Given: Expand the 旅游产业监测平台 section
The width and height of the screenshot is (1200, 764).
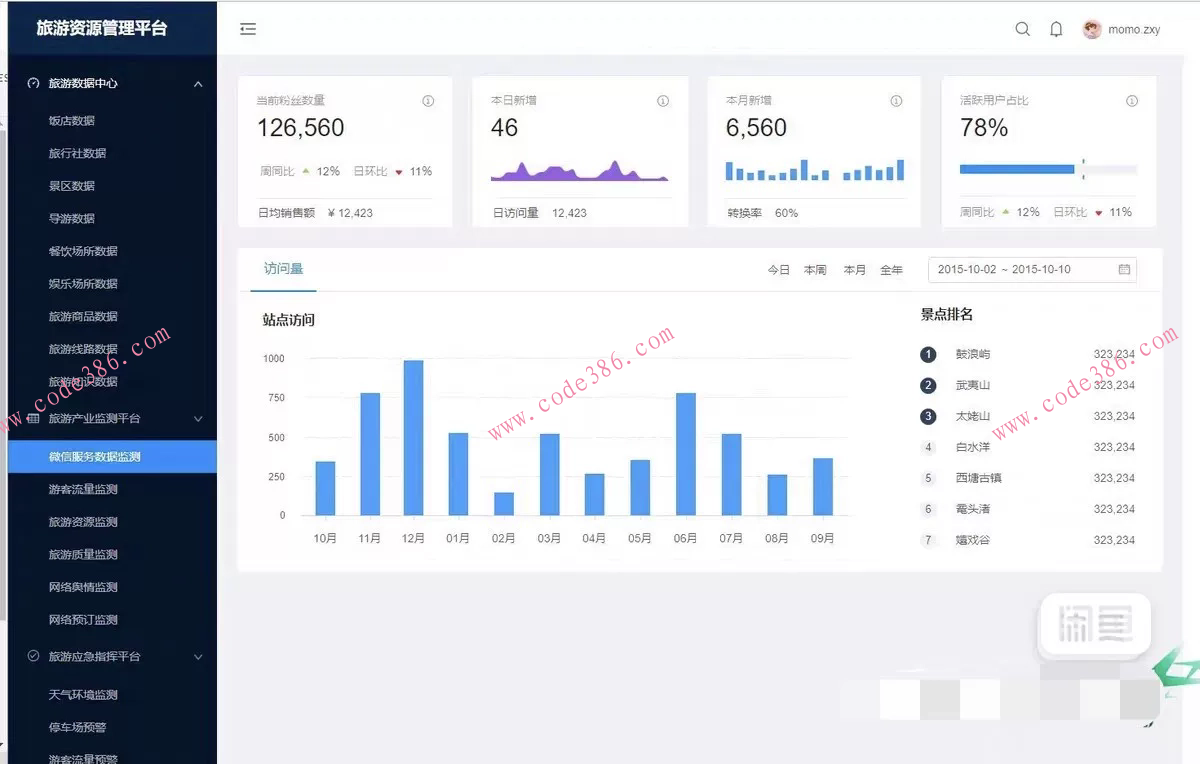Looking at the screenshot, I should [x=198, y=419].
